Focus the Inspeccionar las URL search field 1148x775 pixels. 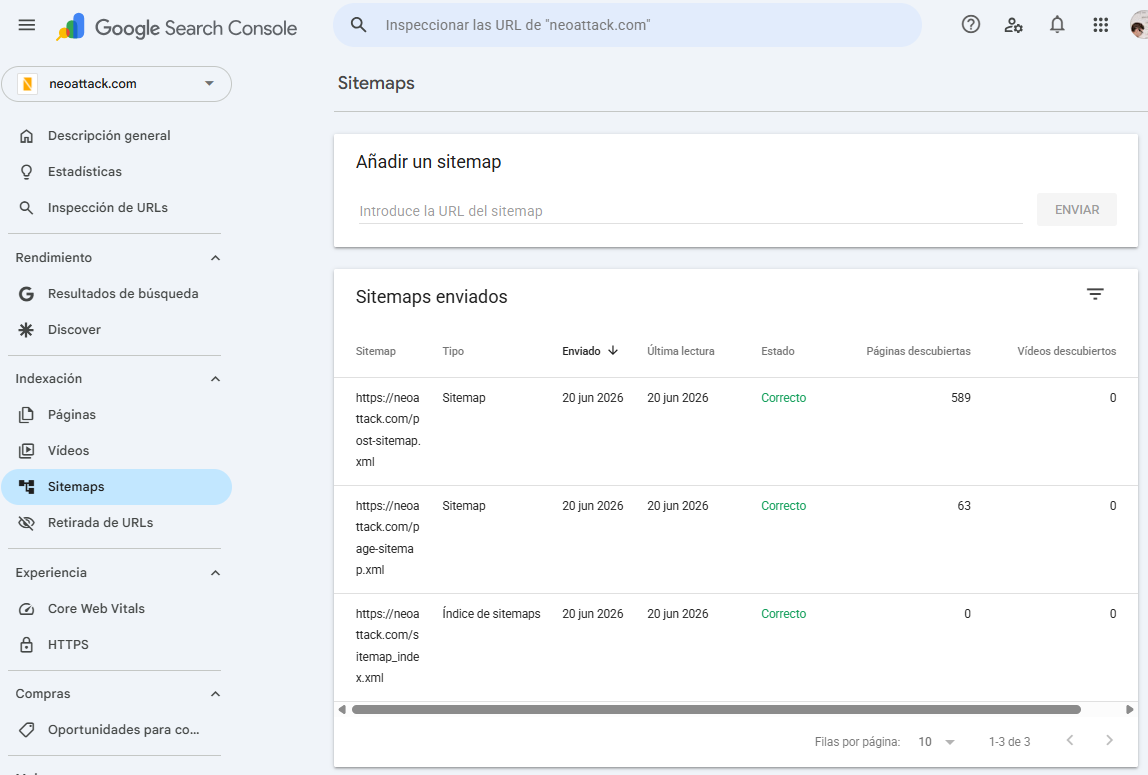(627, 25)
